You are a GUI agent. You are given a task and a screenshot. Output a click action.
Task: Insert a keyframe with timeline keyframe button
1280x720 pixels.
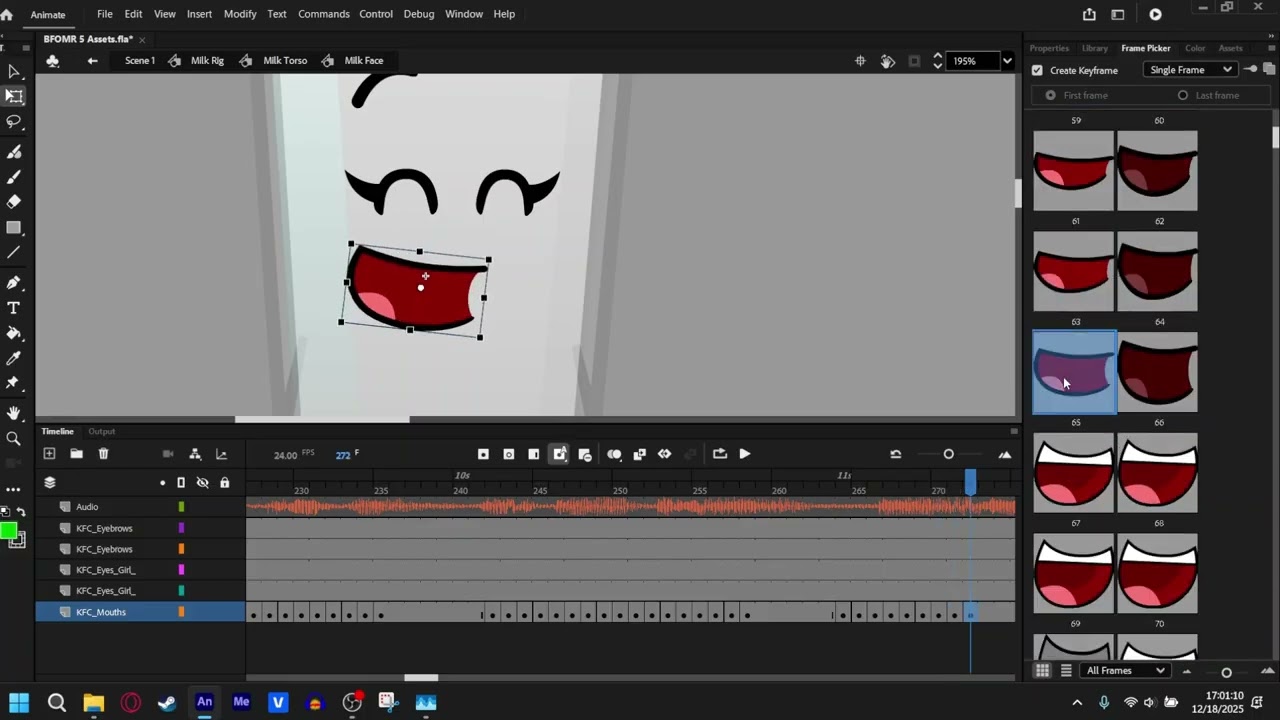(483, 454)
